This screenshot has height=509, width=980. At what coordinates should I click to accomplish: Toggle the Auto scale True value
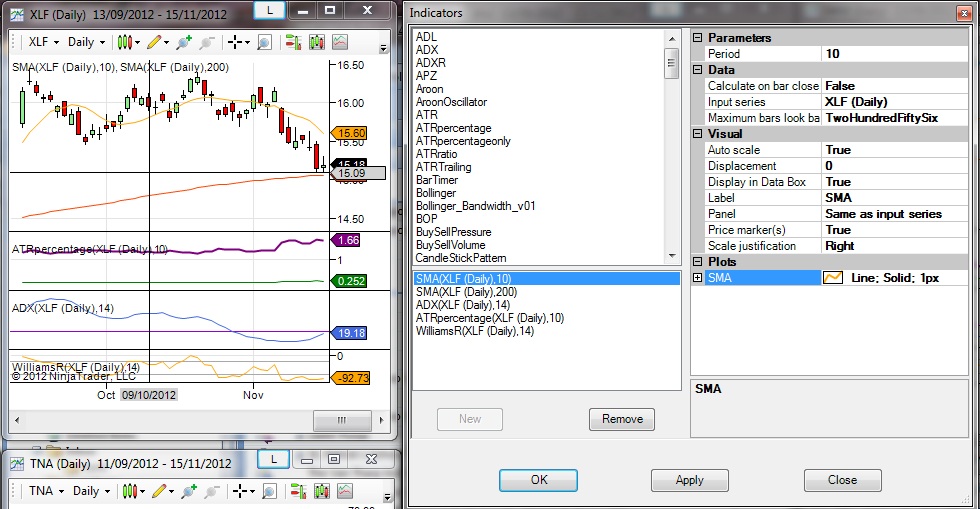pyautogui.click(x=894, y=149)
